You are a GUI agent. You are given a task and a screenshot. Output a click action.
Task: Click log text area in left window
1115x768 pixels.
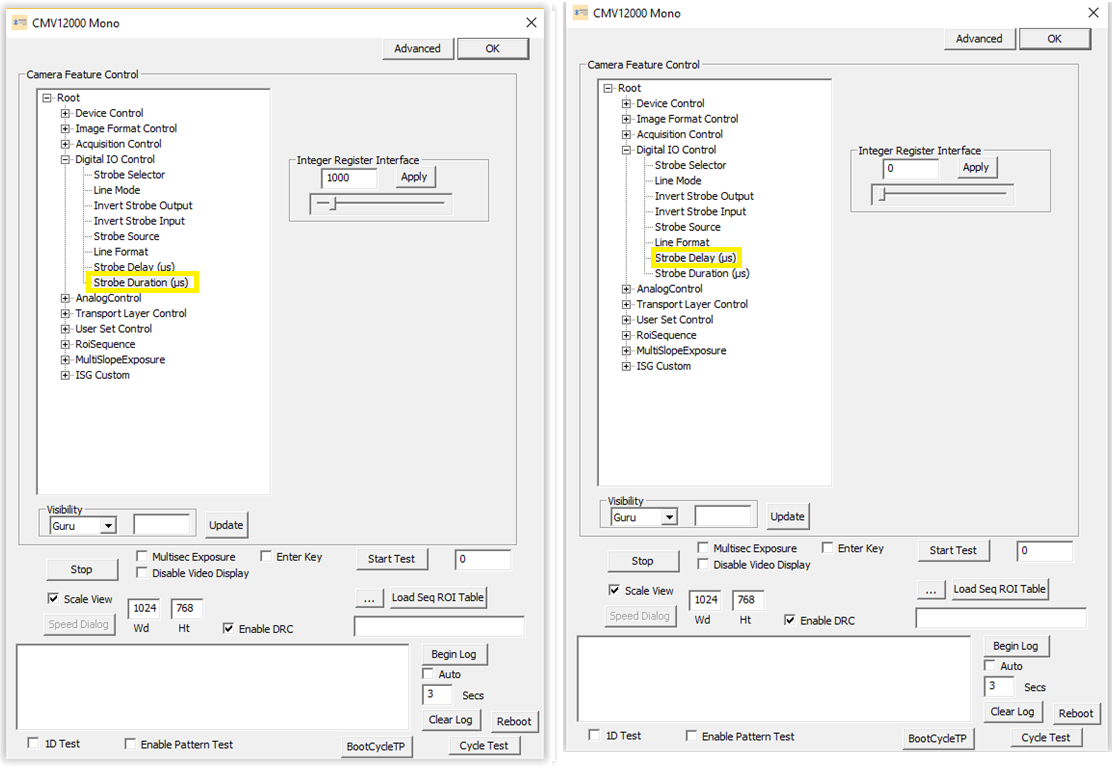pyautogui.click(x=213, y=687)
